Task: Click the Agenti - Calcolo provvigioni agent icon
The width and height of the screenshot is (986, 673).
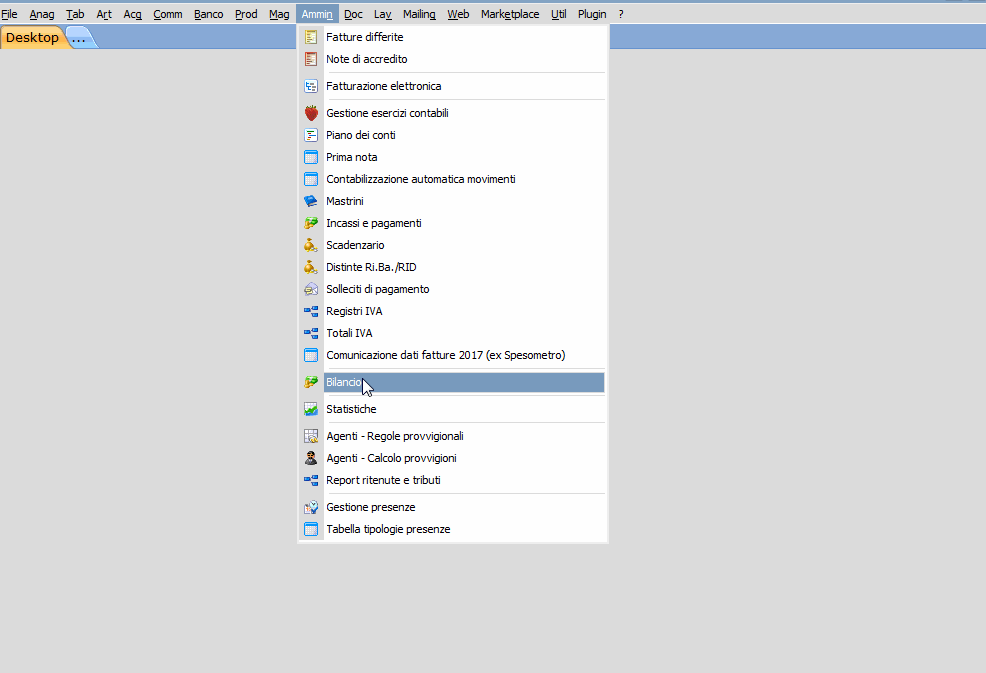Action: coord(311,459)
